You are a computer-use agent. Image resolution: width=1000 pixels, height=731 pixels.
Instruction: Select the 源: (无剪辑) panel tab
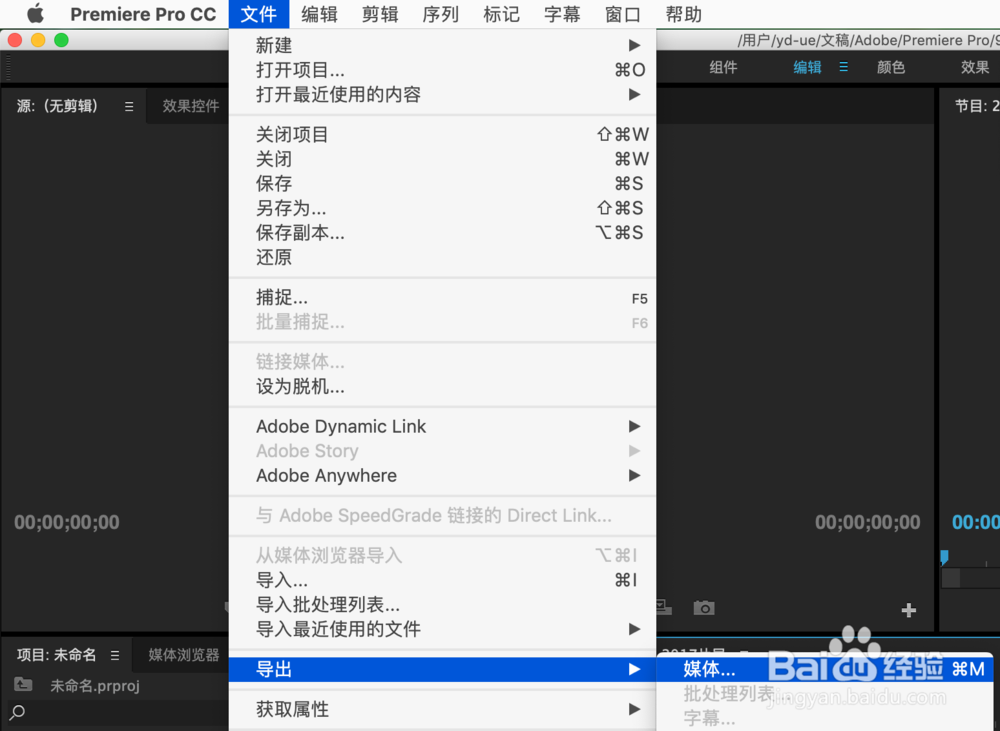coord(57,106)
